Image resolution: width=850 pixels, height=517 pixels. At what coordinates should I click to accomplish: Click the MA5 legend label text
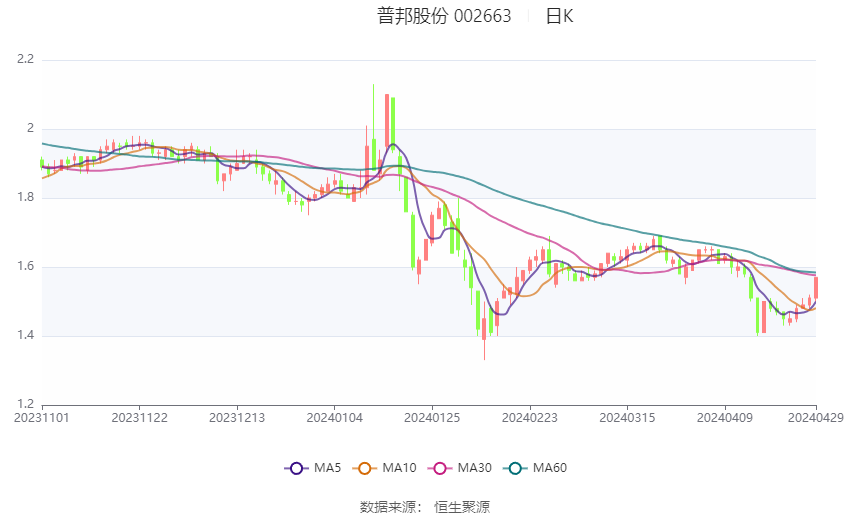point(327,468)
